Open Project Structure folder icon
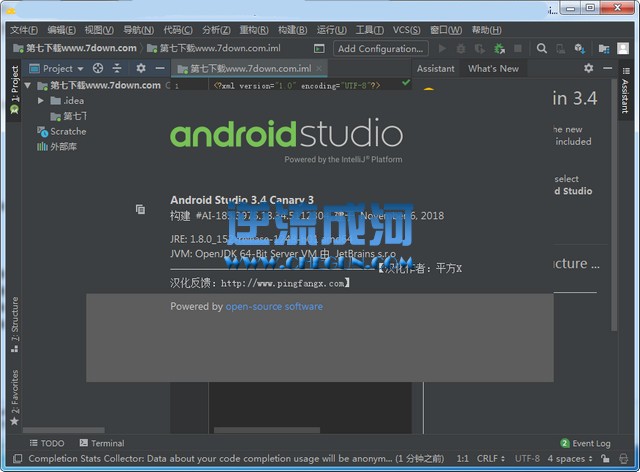Screen dimensions: 640x472 [604, 49]
